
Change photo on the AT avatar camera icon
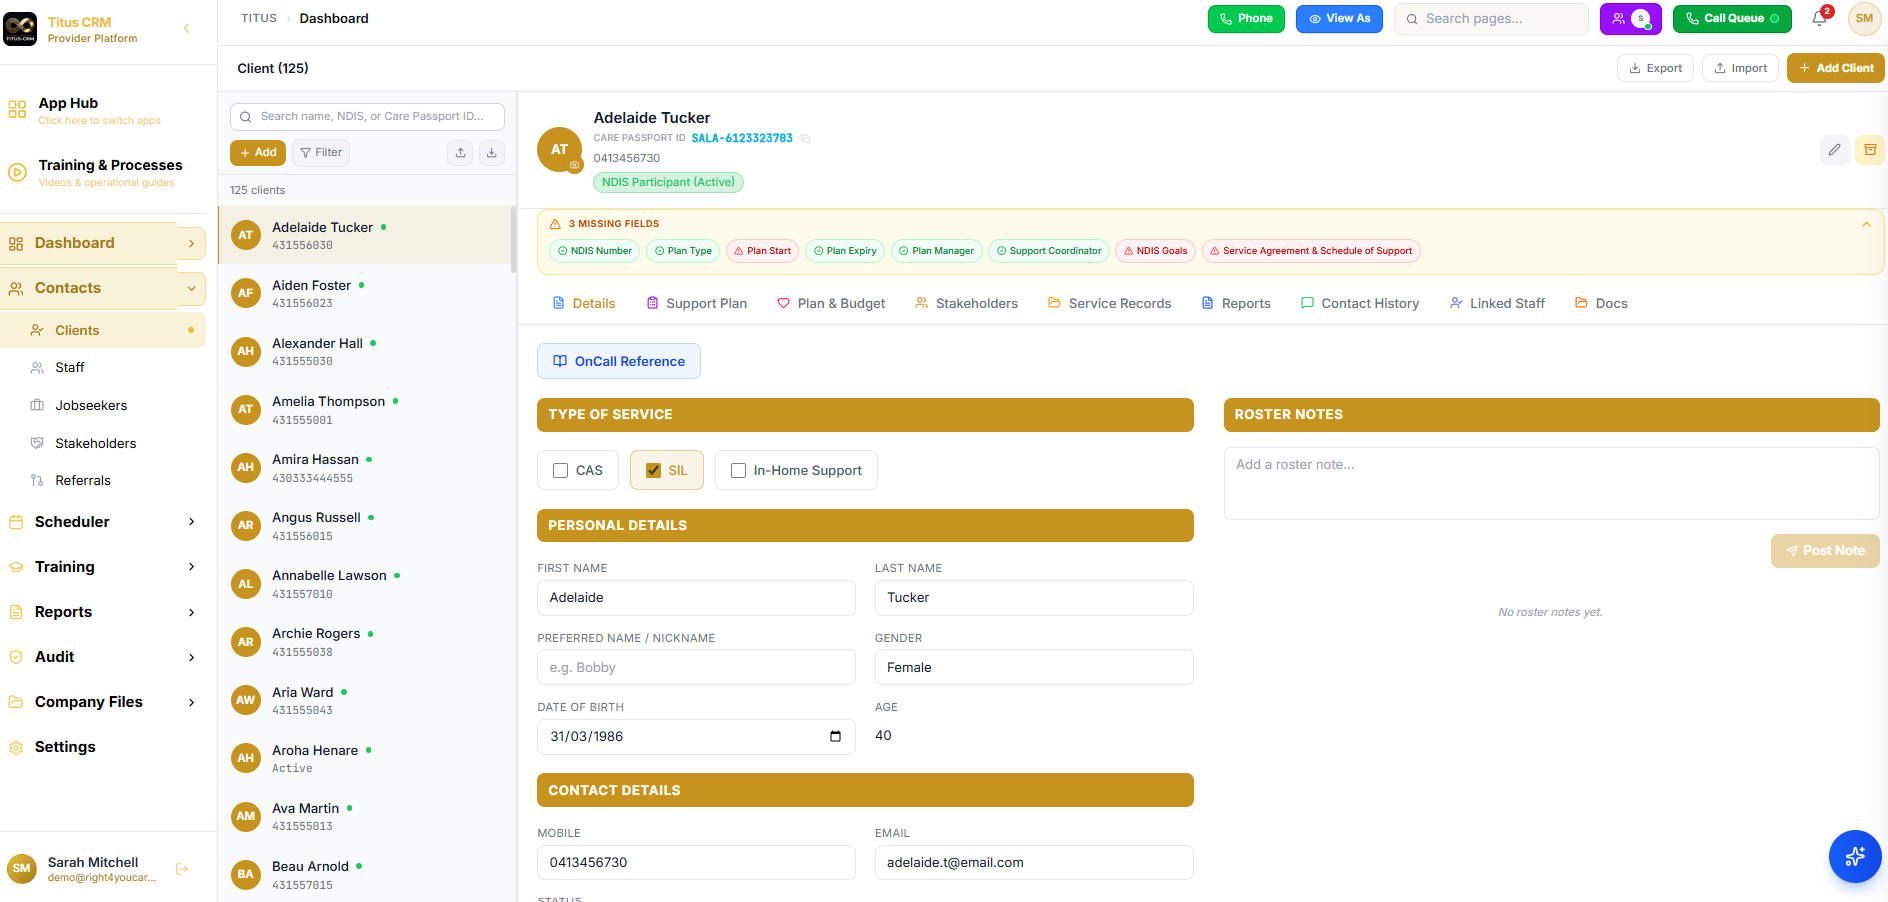click(x=575, y=165)
